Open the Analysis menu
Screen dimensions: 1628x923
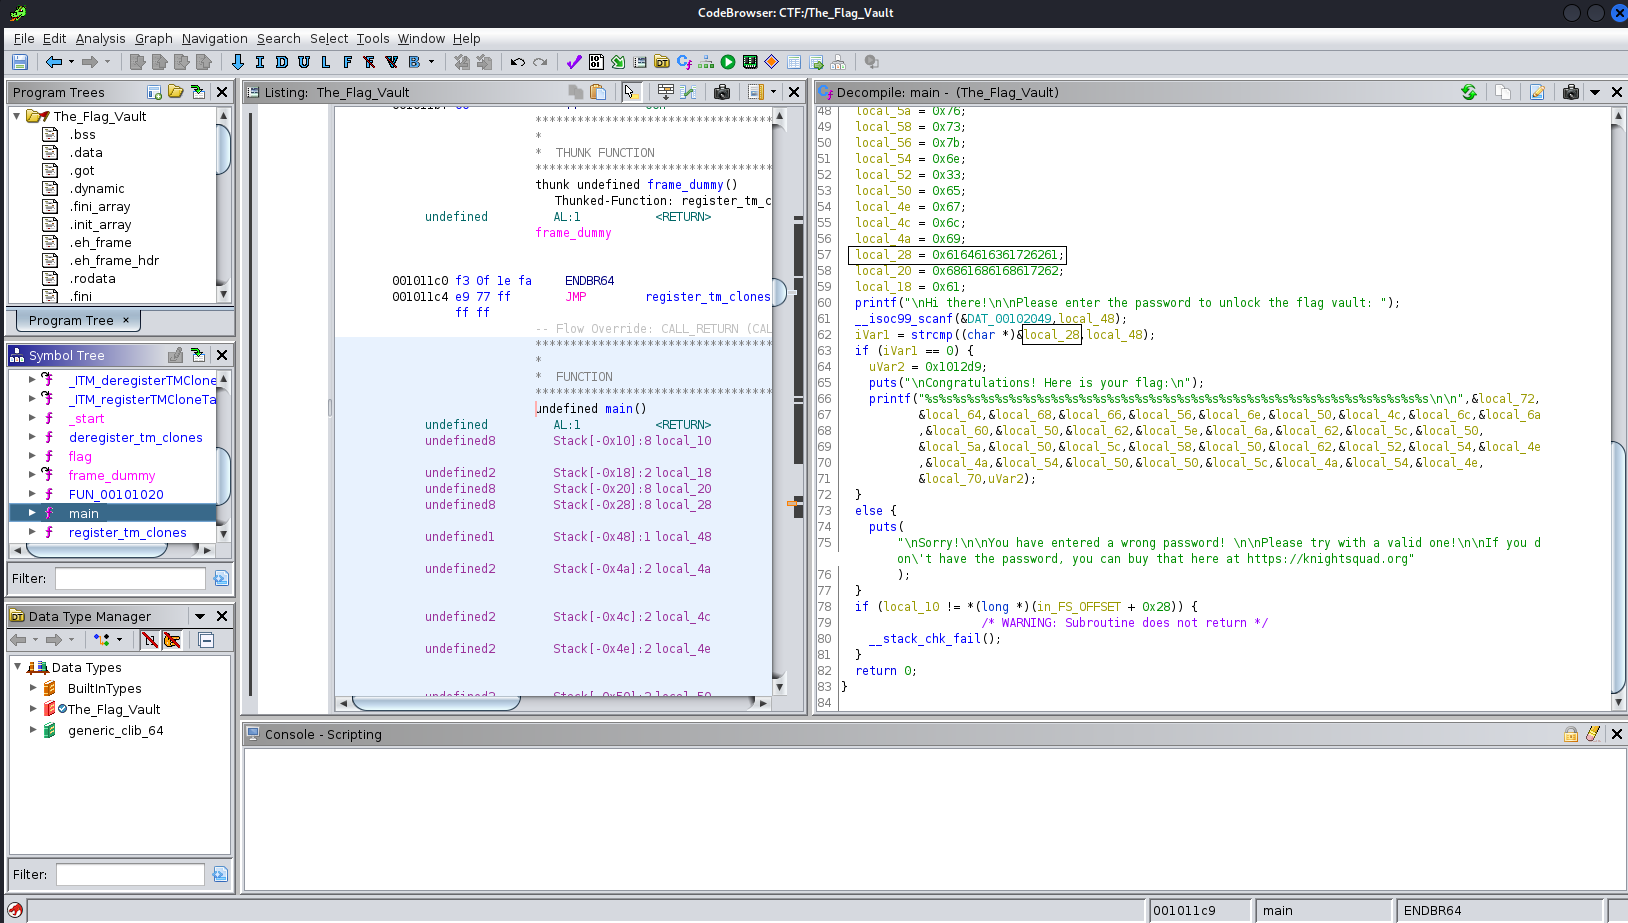coord(100,38)
